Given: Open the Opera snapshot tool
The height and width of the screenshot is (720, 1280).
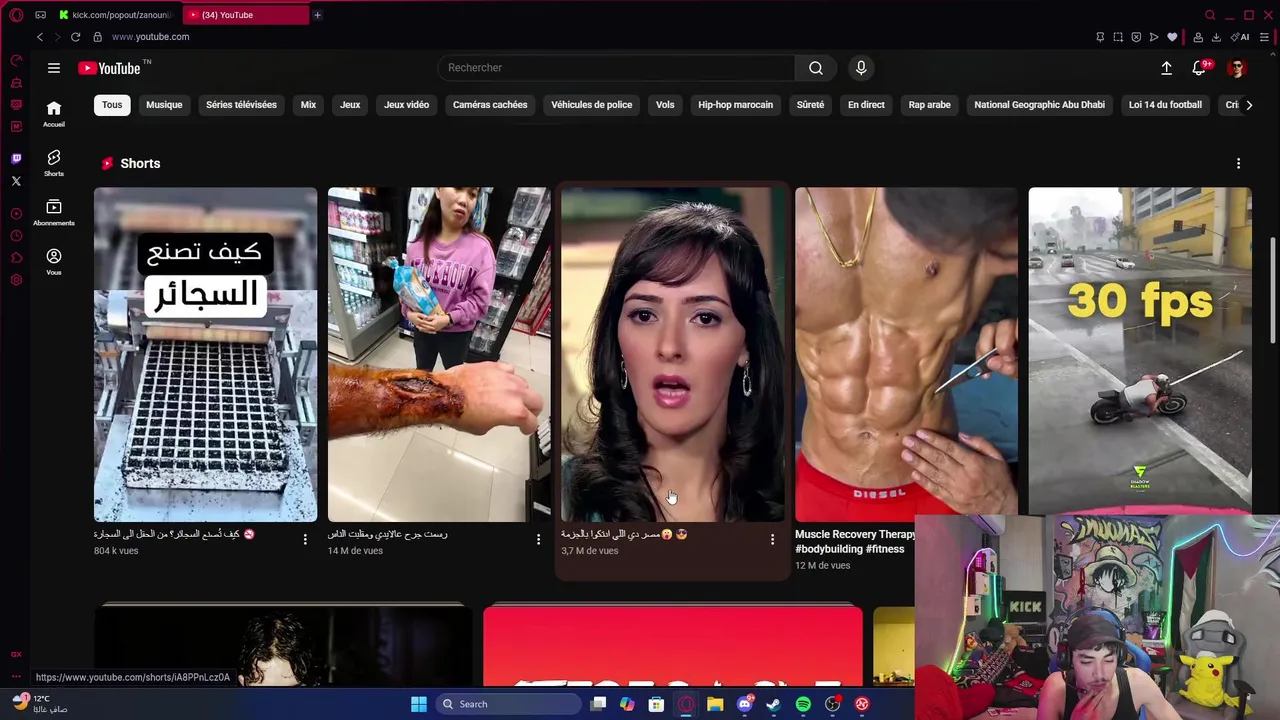Looking at the screenshot, I should click(1118, 37).
